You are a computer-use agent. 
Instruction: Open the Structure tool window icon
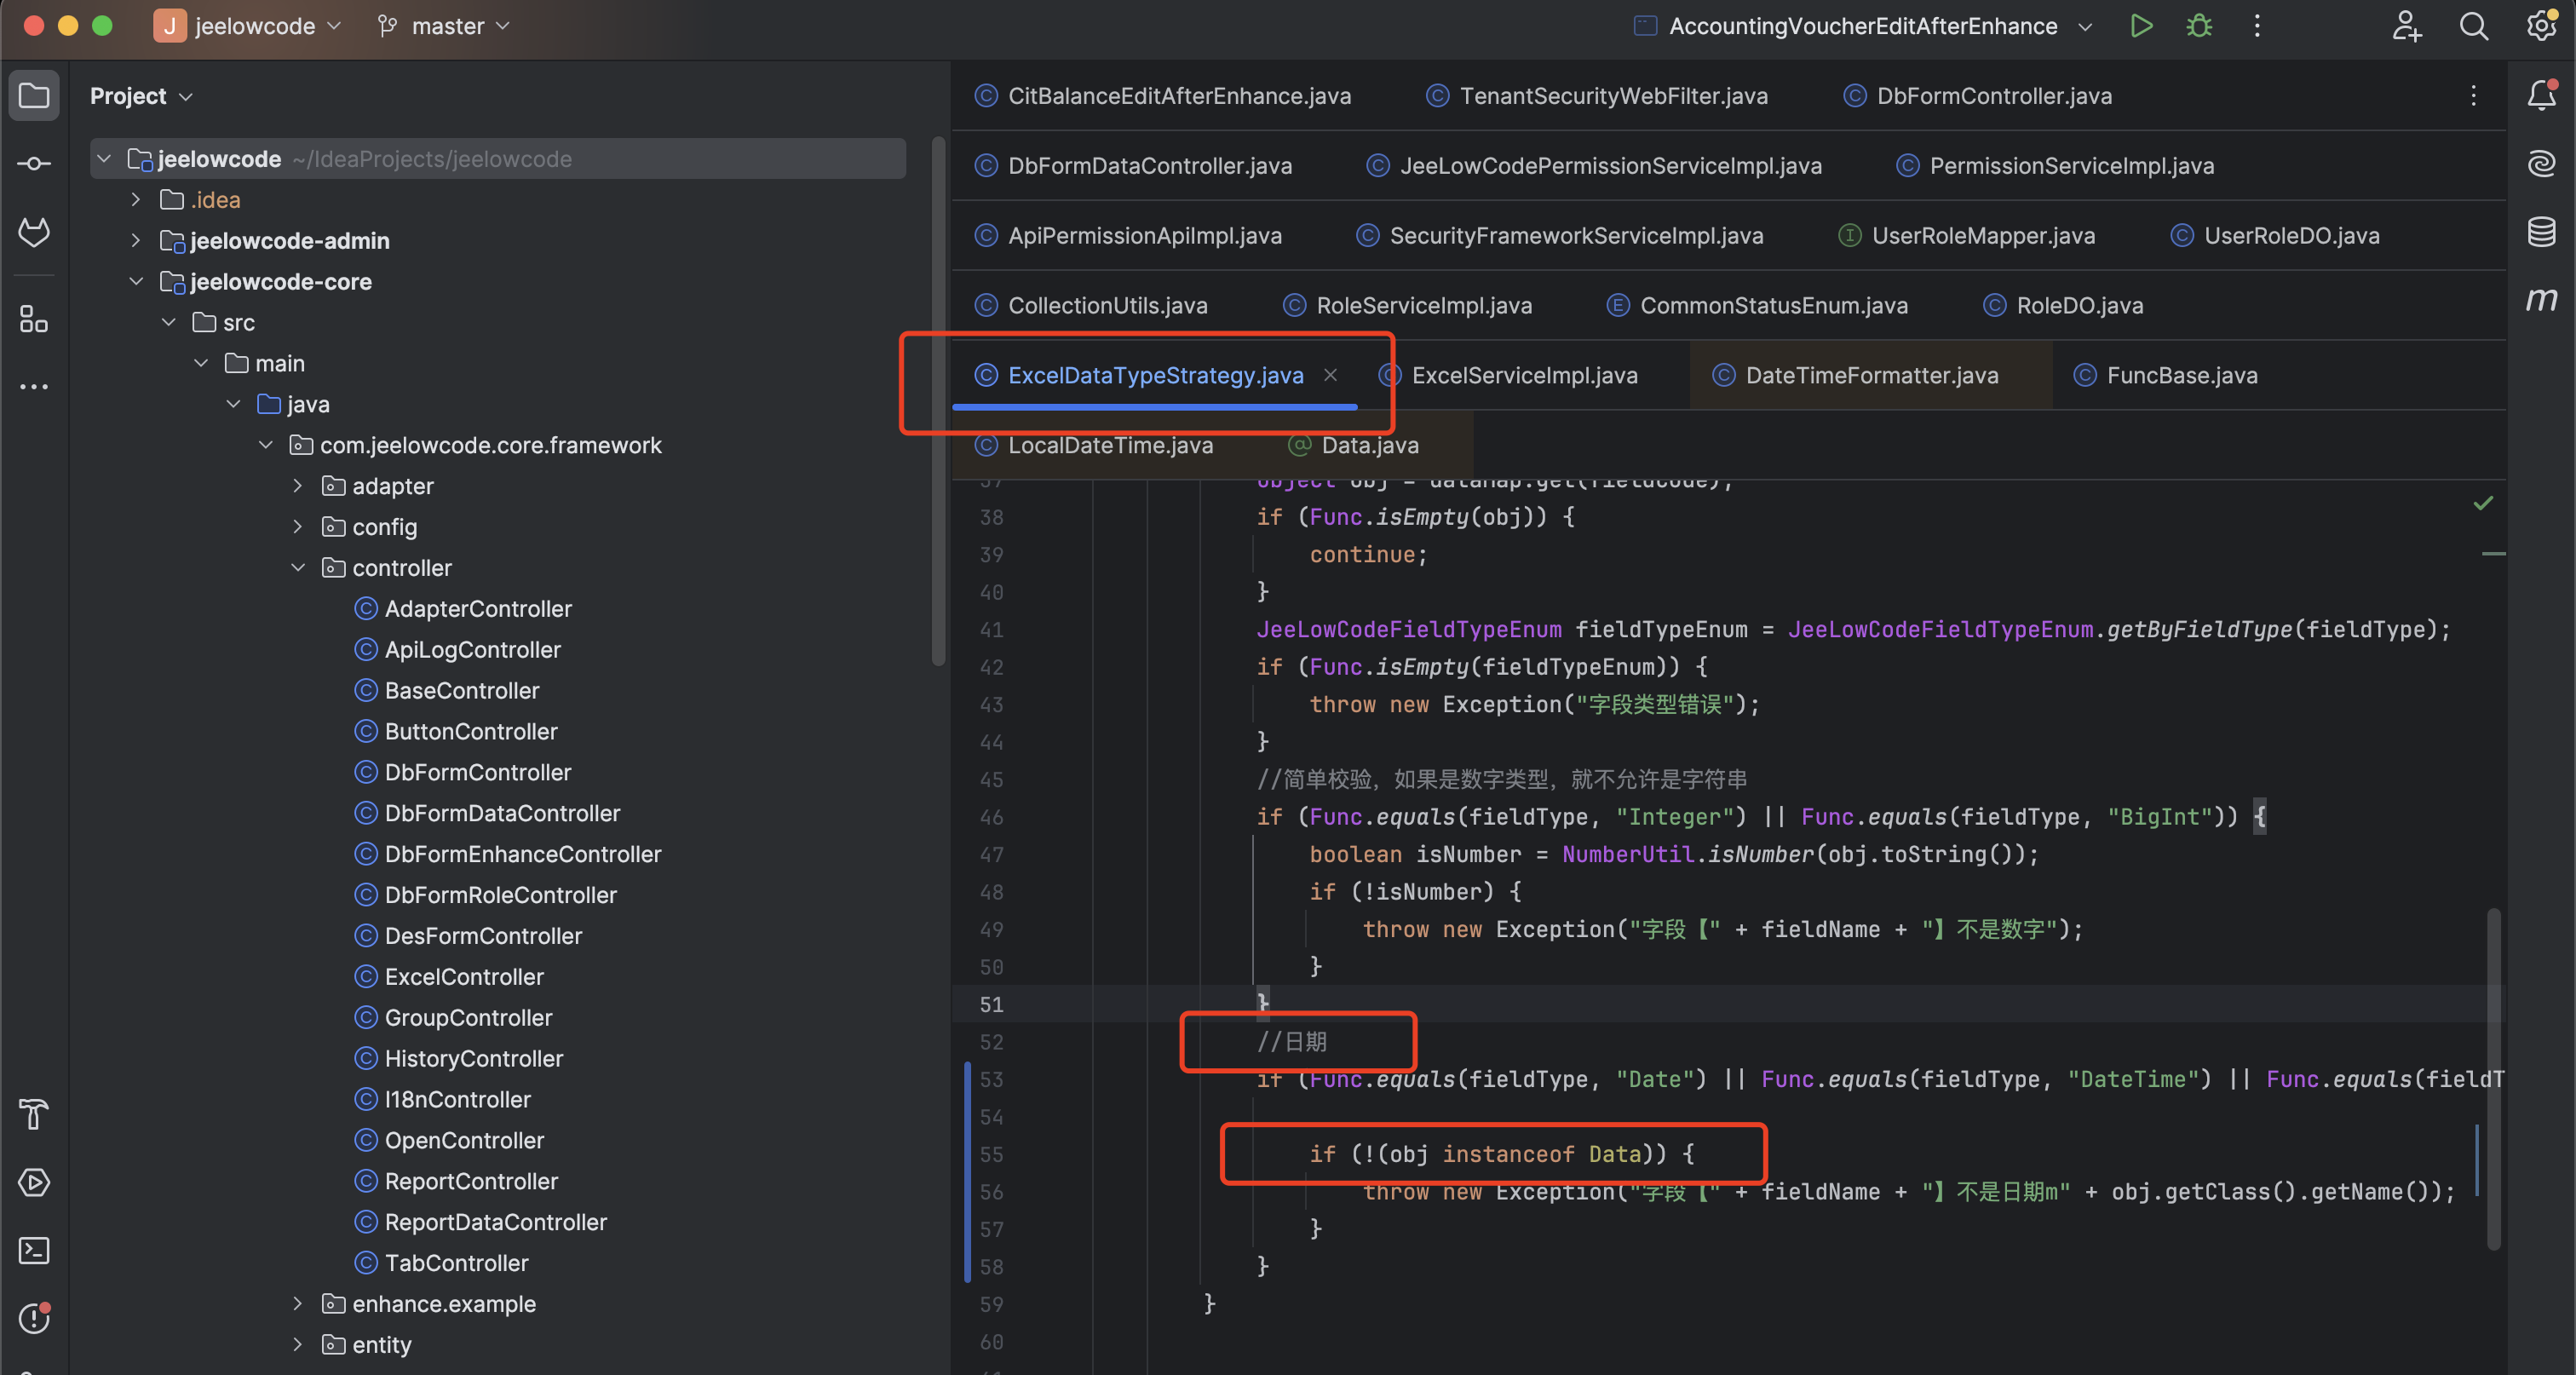coord(34,319)
